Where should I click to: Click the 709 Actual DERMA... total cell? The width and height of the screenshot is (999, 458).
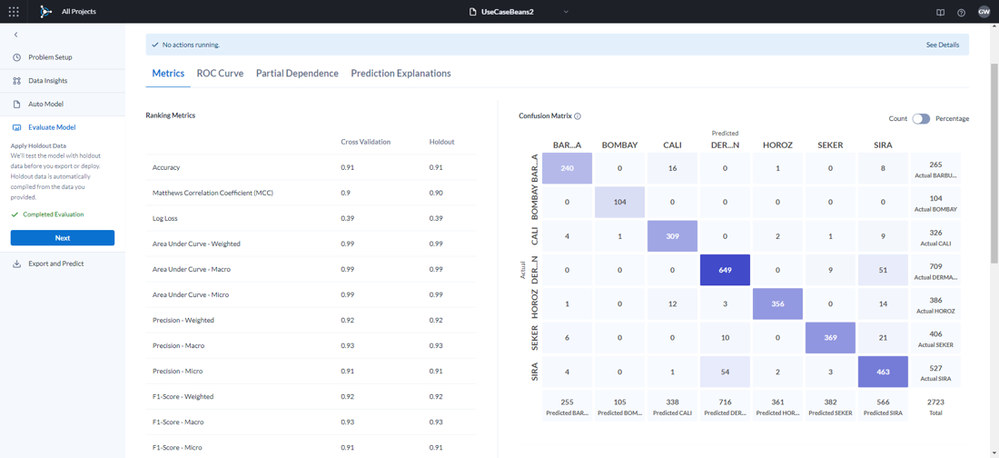point(935,270)
